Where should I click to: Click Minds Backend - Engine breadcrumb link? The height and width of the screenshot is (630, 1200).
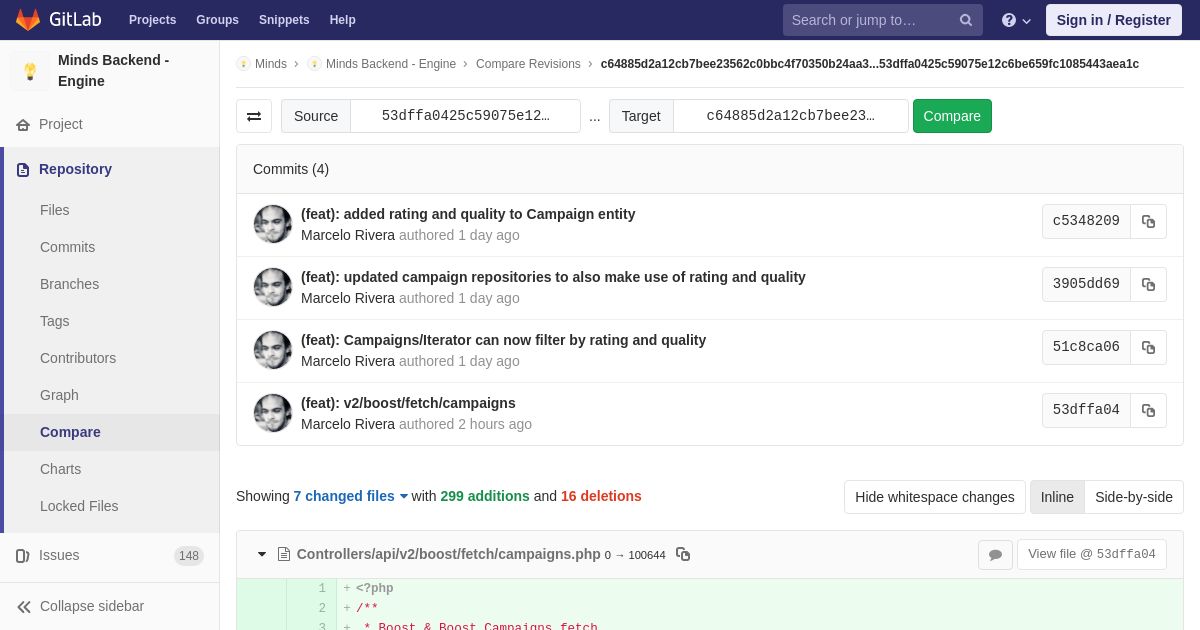click(x=391, y=64)
